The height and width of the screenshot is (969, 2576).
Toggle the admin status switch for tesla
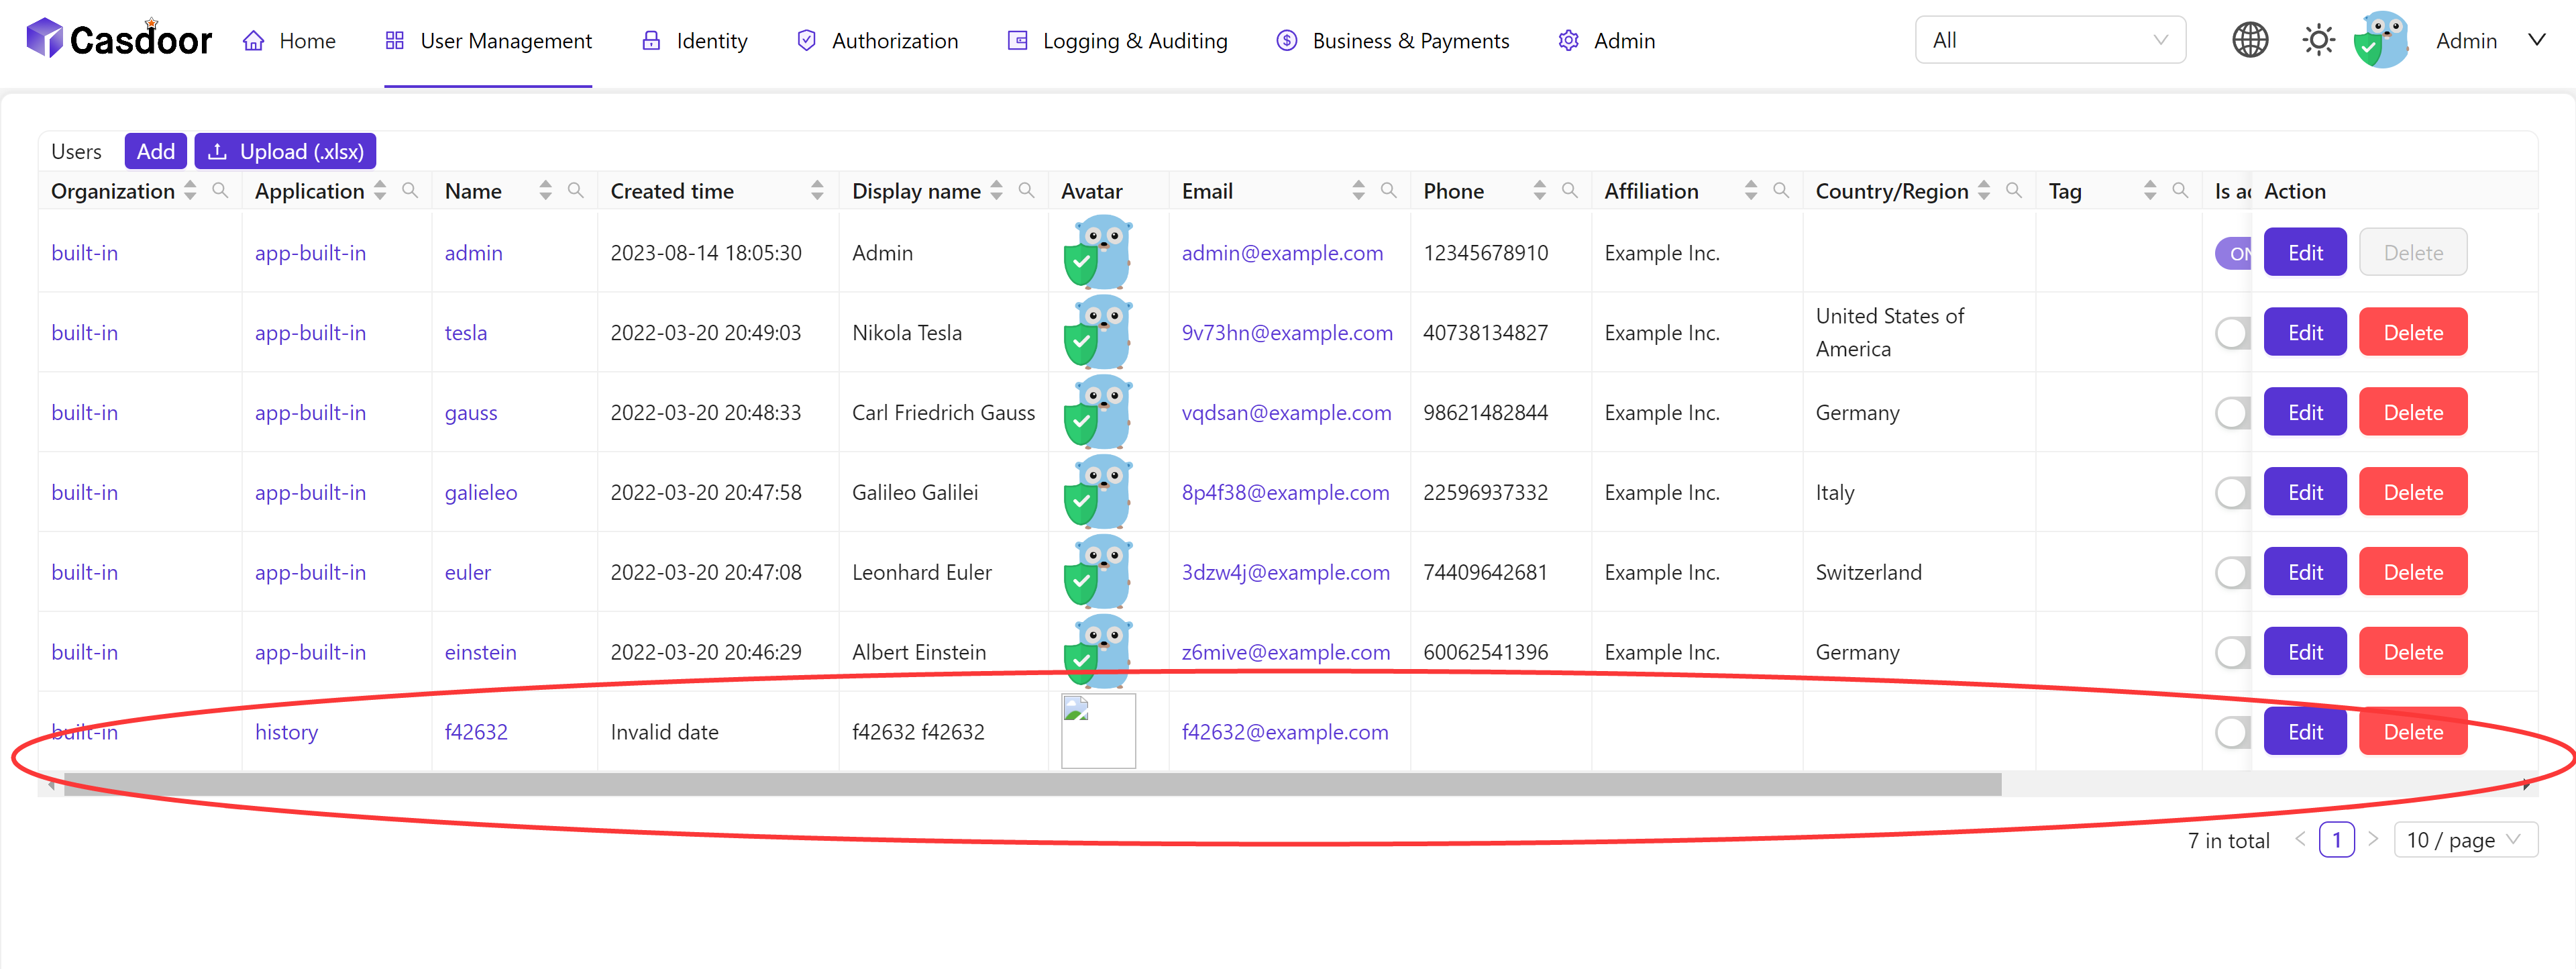coord(2232,332)
